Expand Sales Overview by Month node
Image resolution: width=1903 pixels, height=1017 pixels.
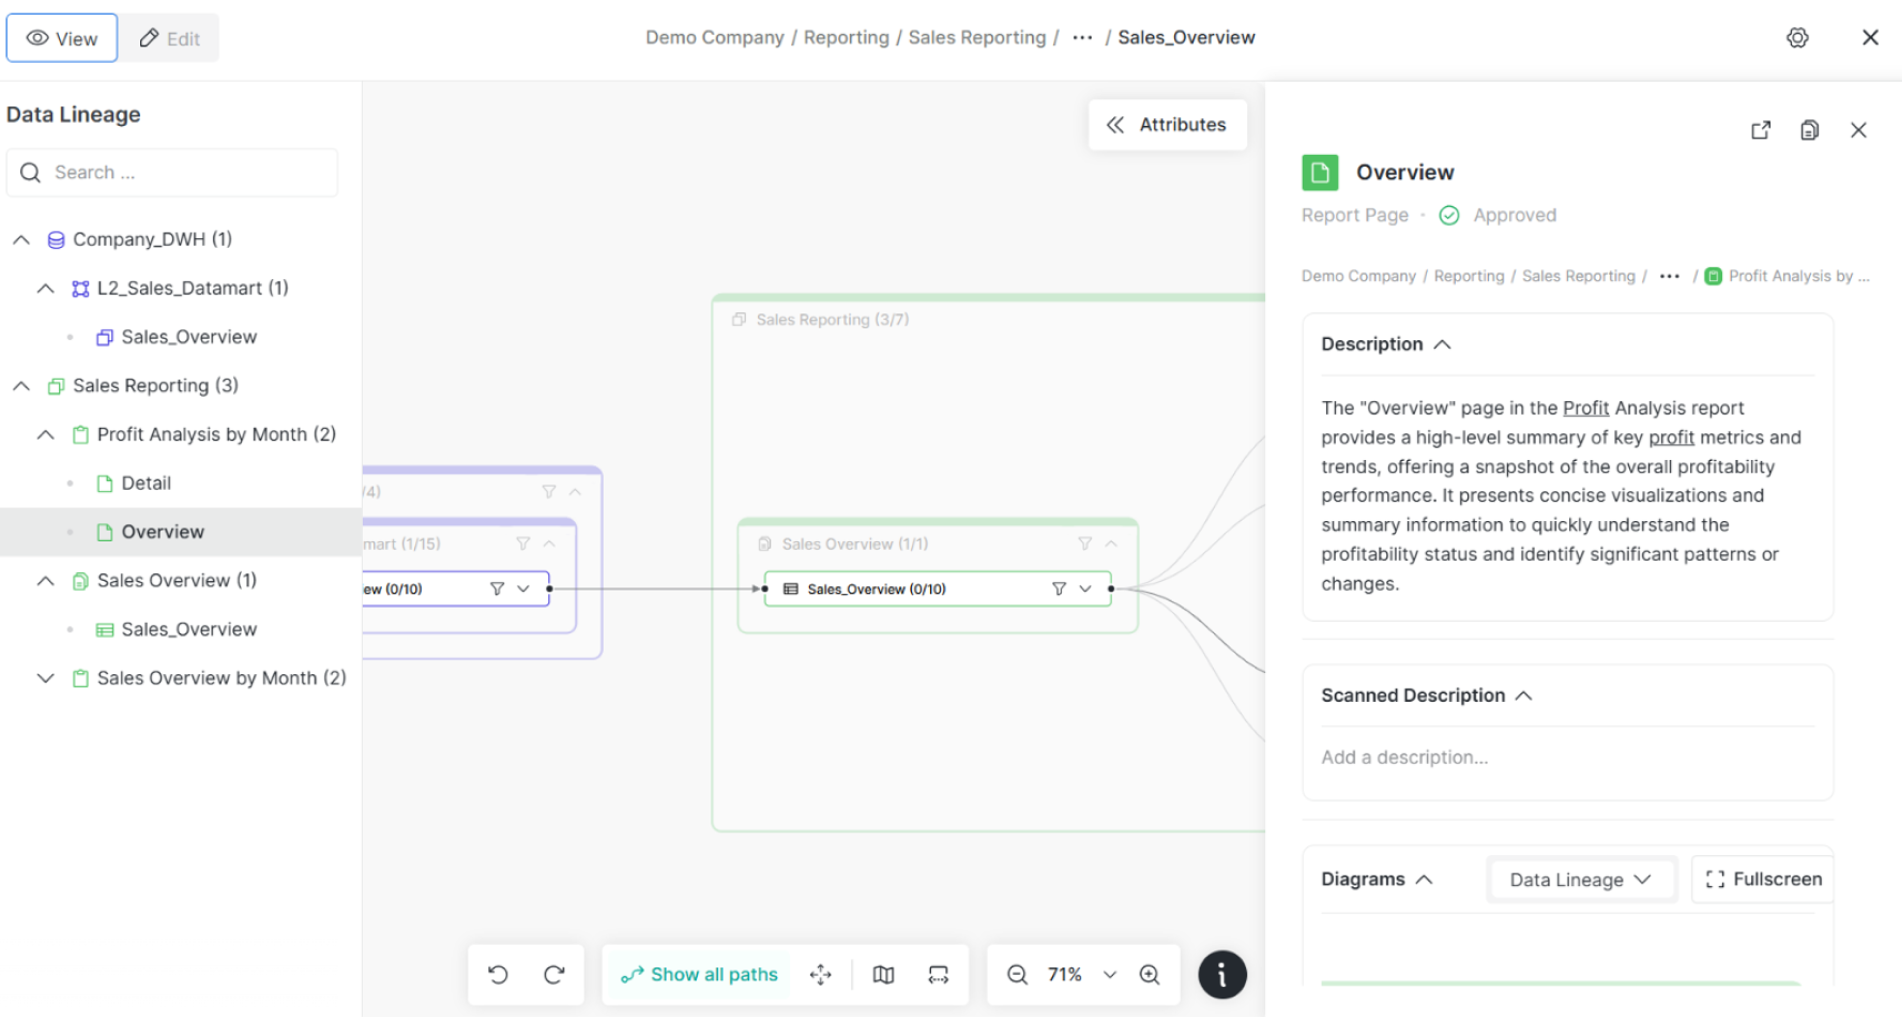pyautogui.click(x=45, y=678)
